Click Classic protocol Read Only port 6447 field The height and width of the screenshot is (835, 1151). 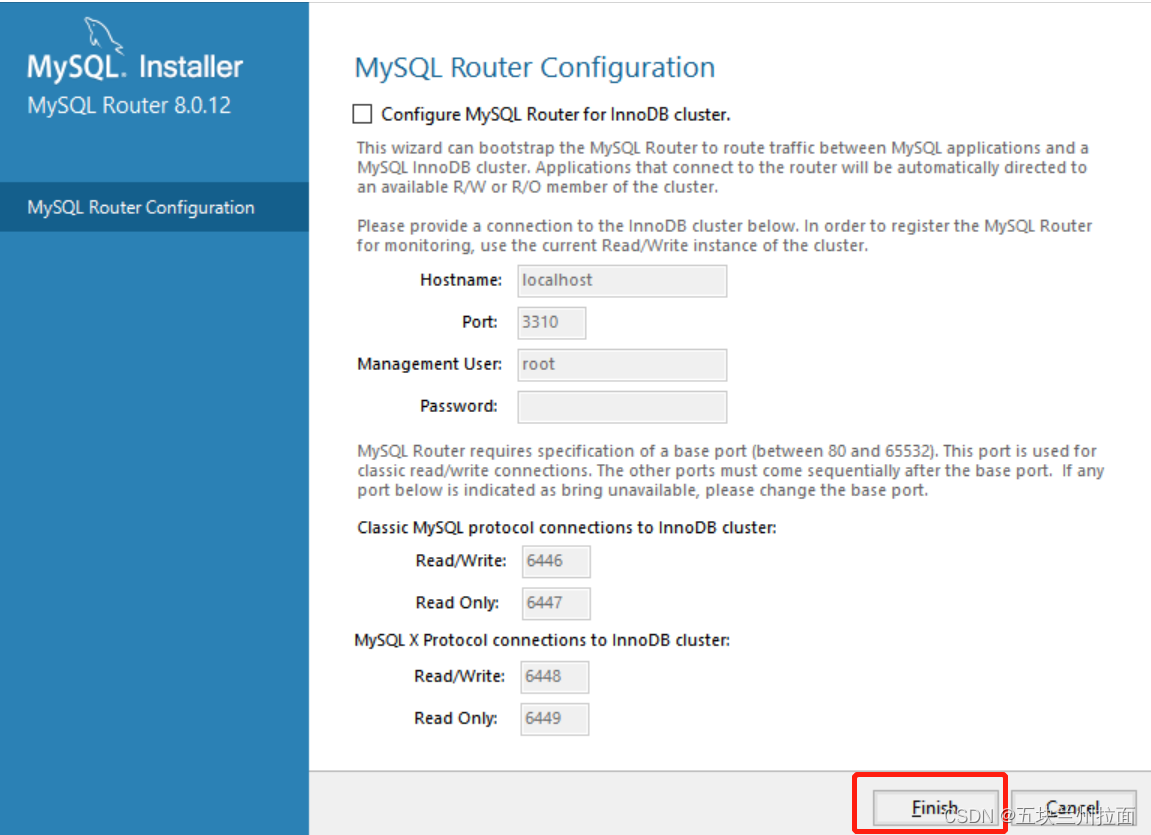pos(556,603)
